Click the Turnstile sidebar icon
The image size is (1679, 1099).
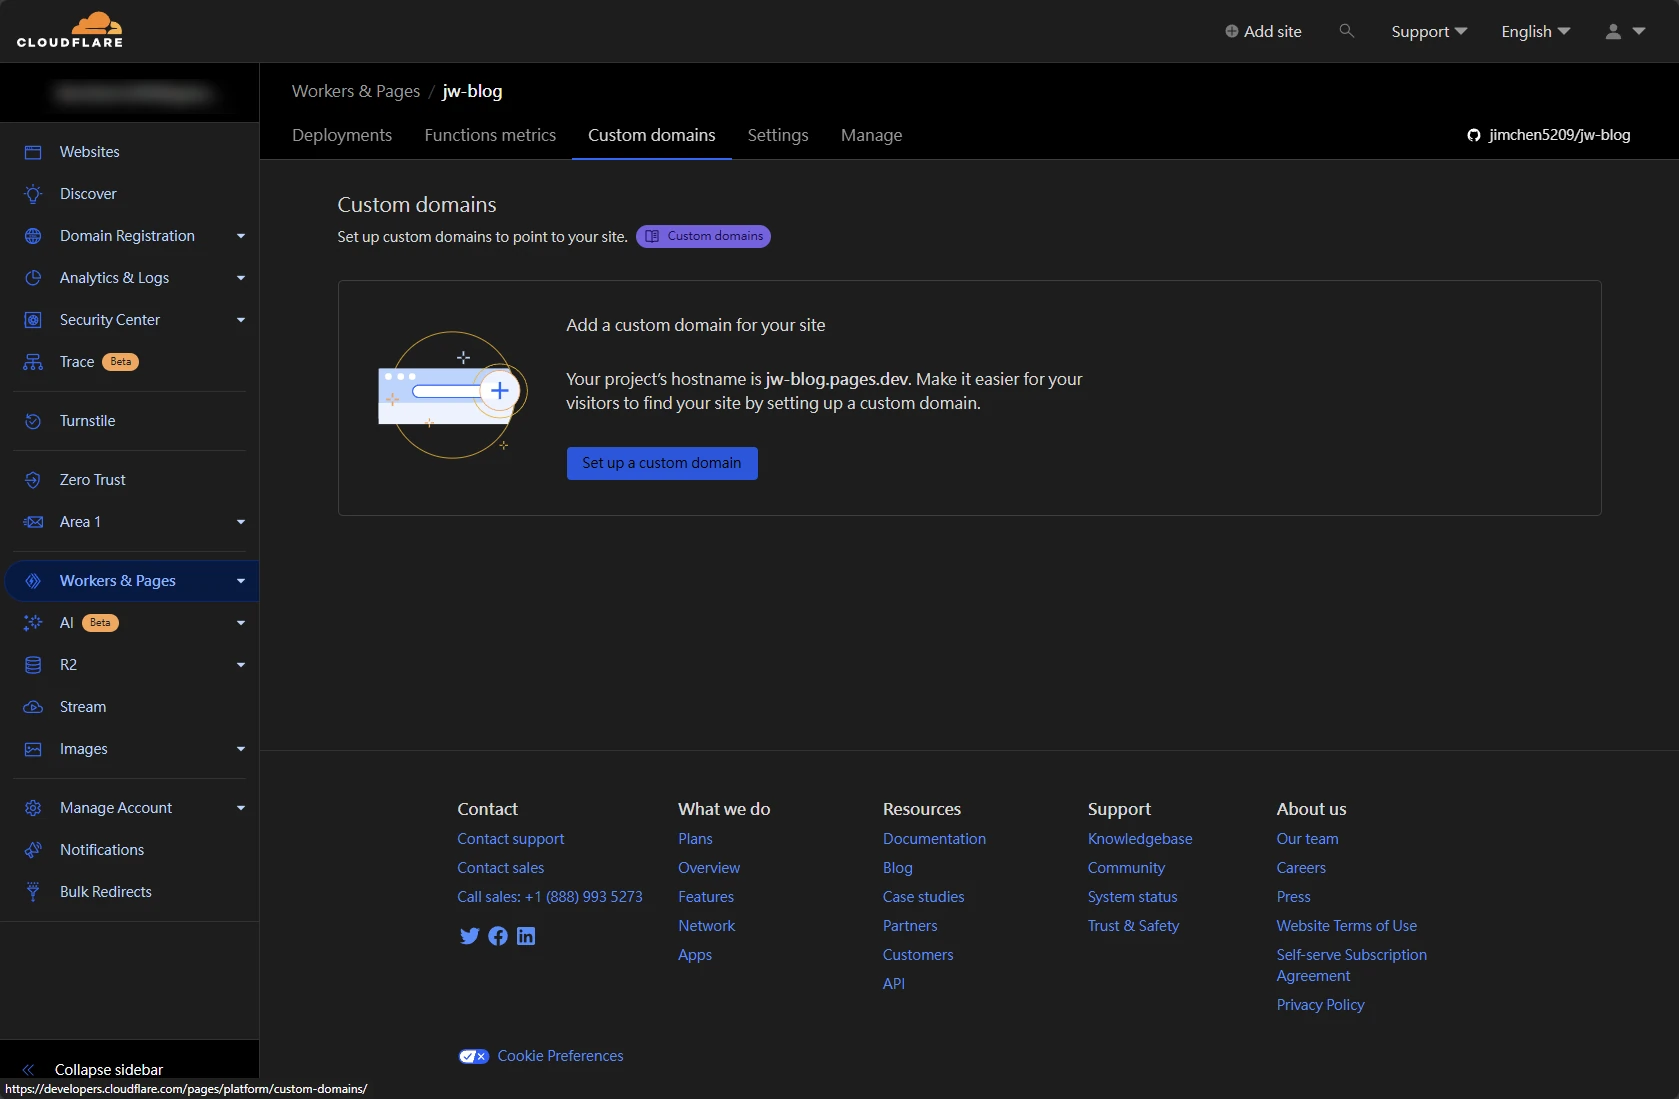33,421
